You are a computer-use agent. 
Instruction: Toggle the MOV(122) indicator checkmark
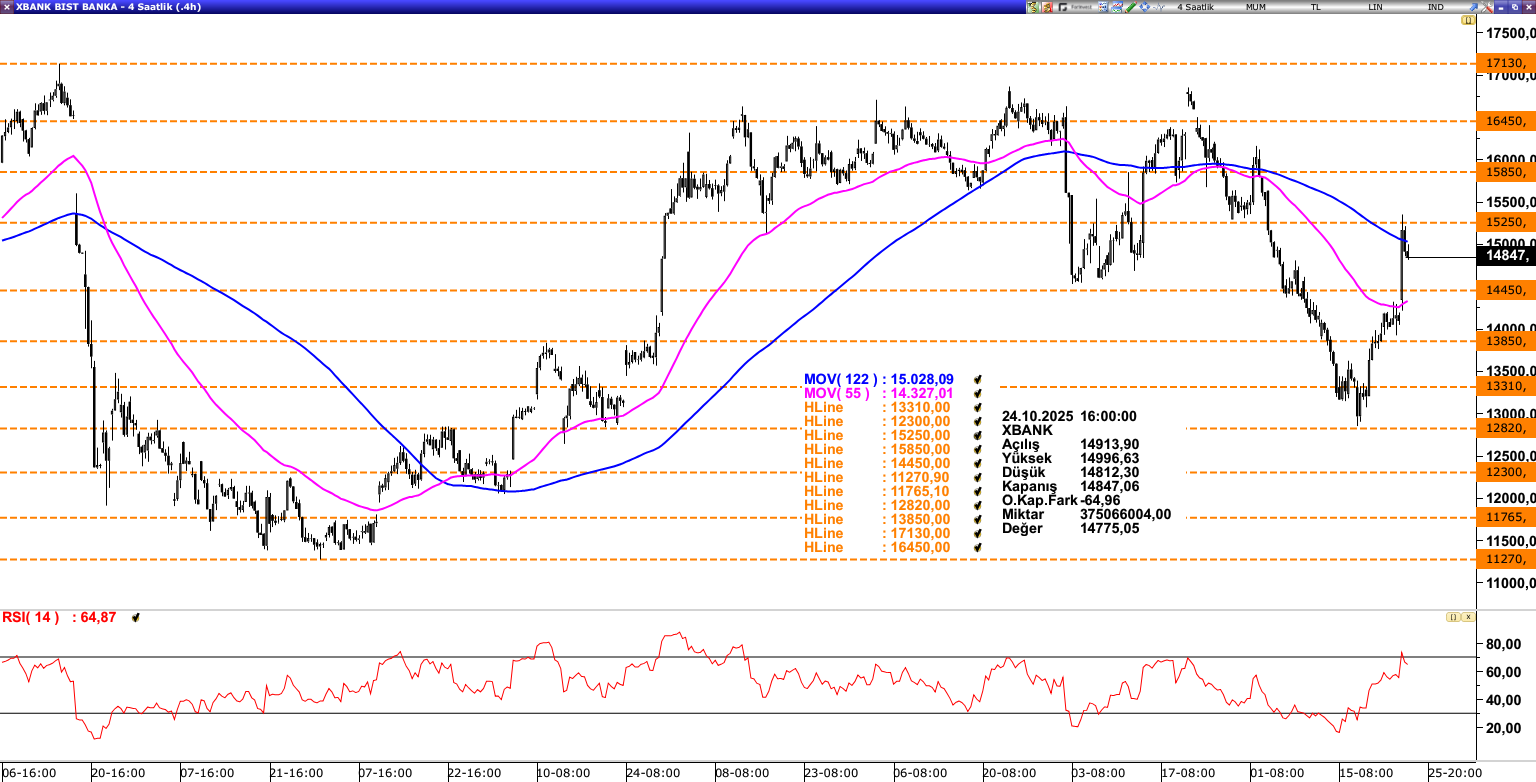tap(977, 380)
